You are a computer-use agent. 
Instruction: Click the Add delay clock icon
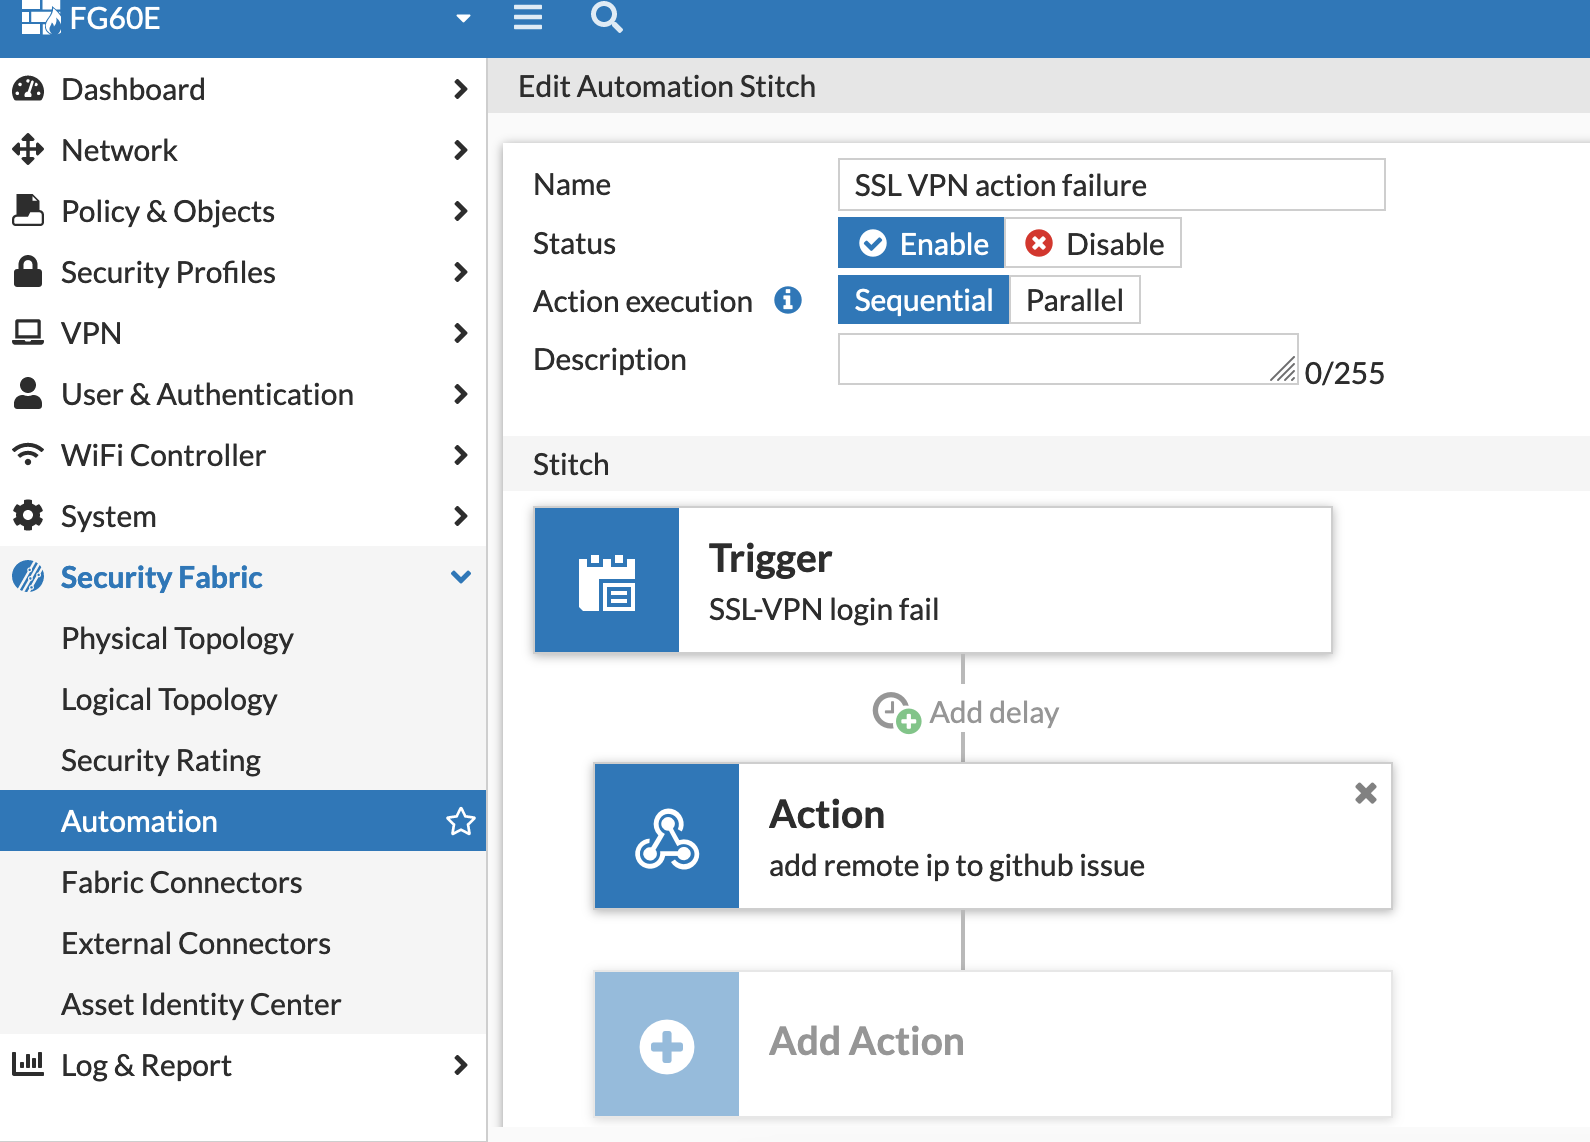(895, 712)
